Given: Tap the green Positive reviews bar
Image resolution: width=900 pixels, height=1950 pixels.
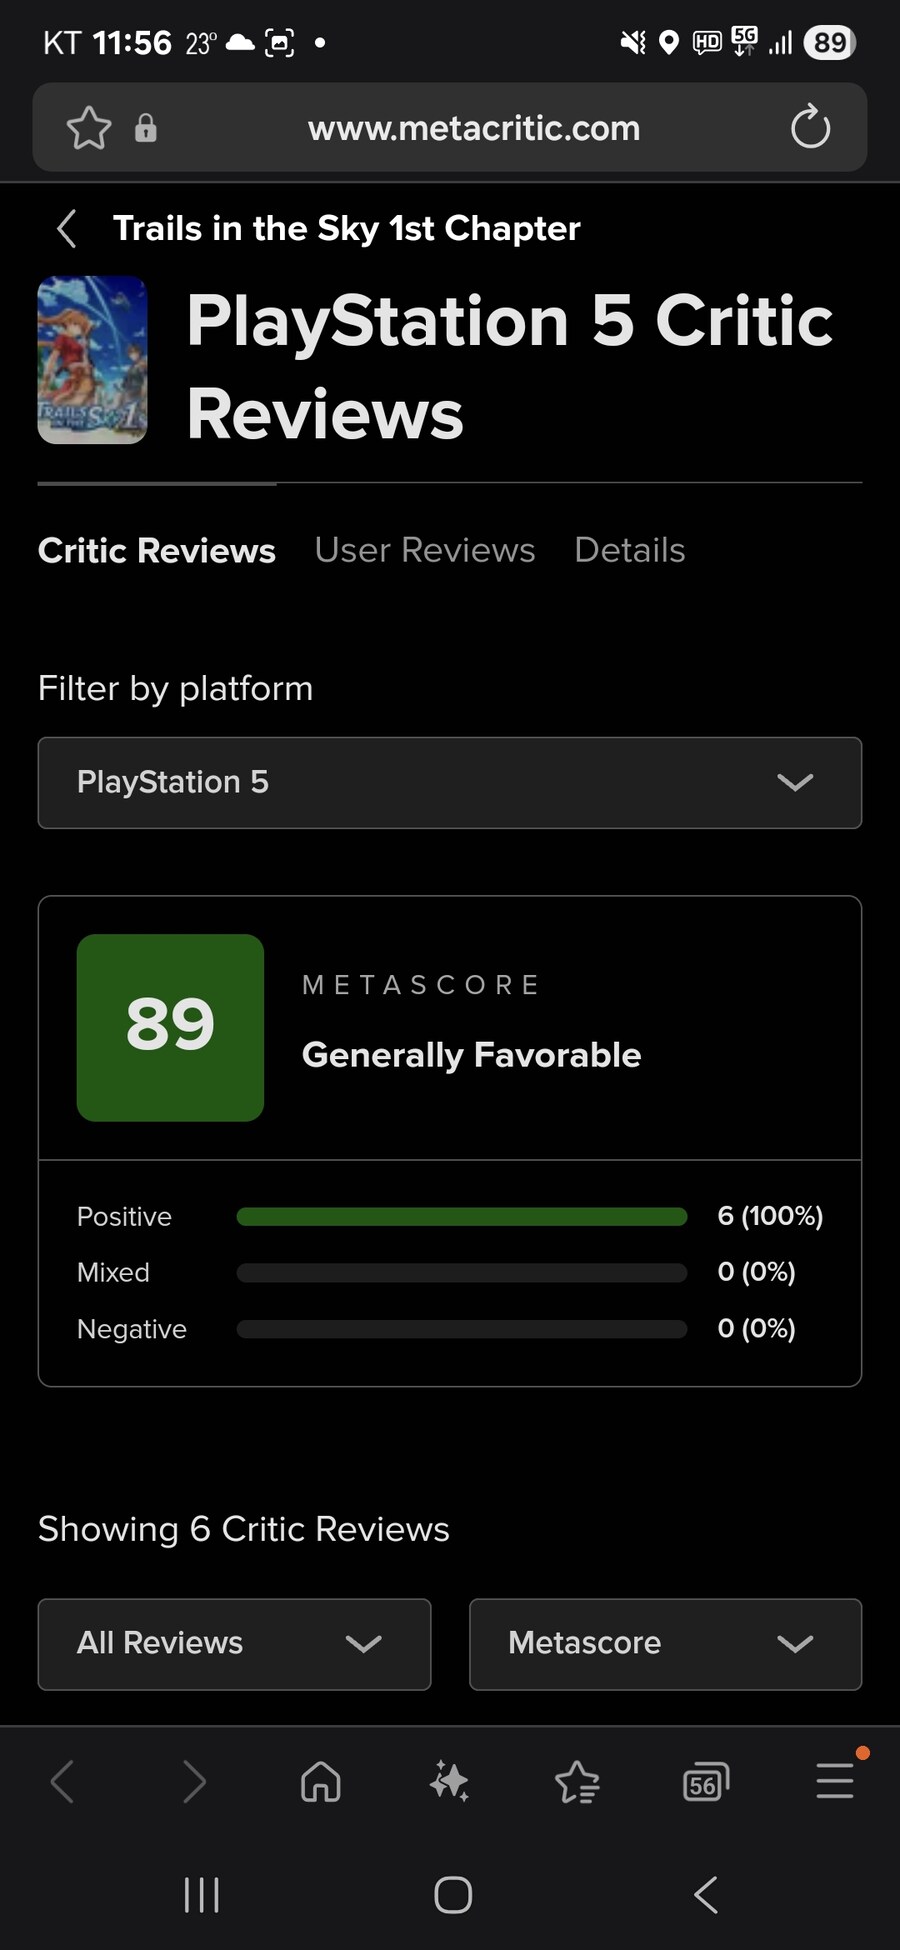Looking at the screenshot, I should point(462,1216).
